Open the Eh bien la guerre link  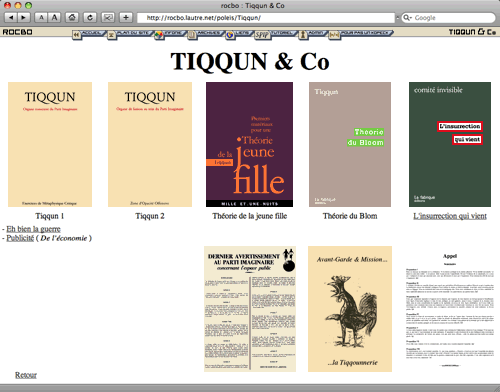(x=33, y=229)
